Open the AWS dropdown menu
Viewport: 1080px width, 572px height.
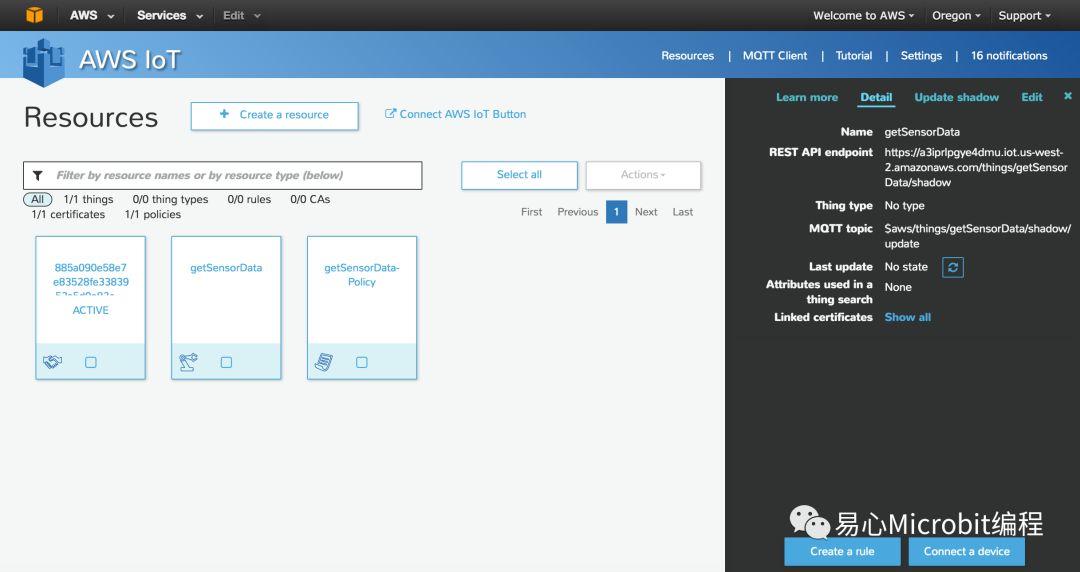click(x=92, y=15)
